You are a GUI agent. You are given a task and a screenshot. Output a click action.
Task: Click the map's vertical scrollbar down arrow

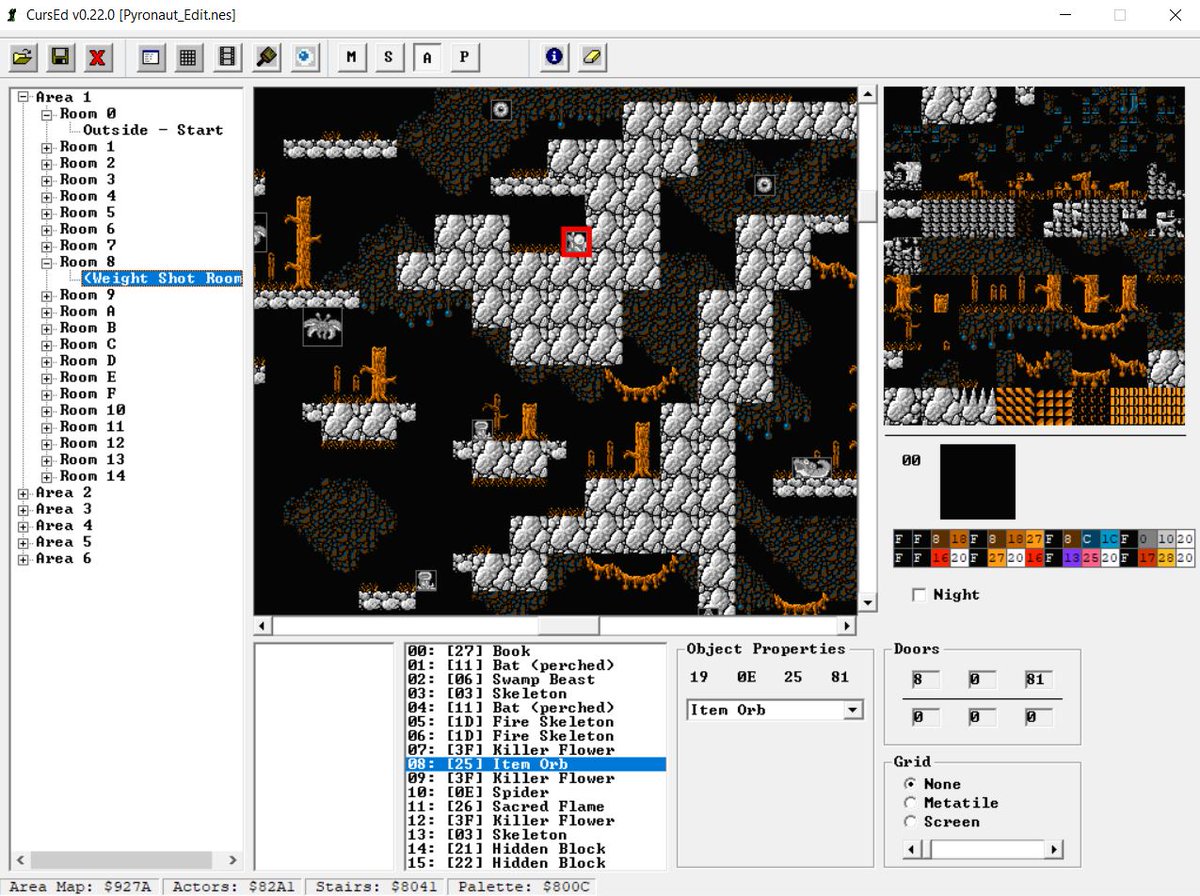[x=867, y=603]
